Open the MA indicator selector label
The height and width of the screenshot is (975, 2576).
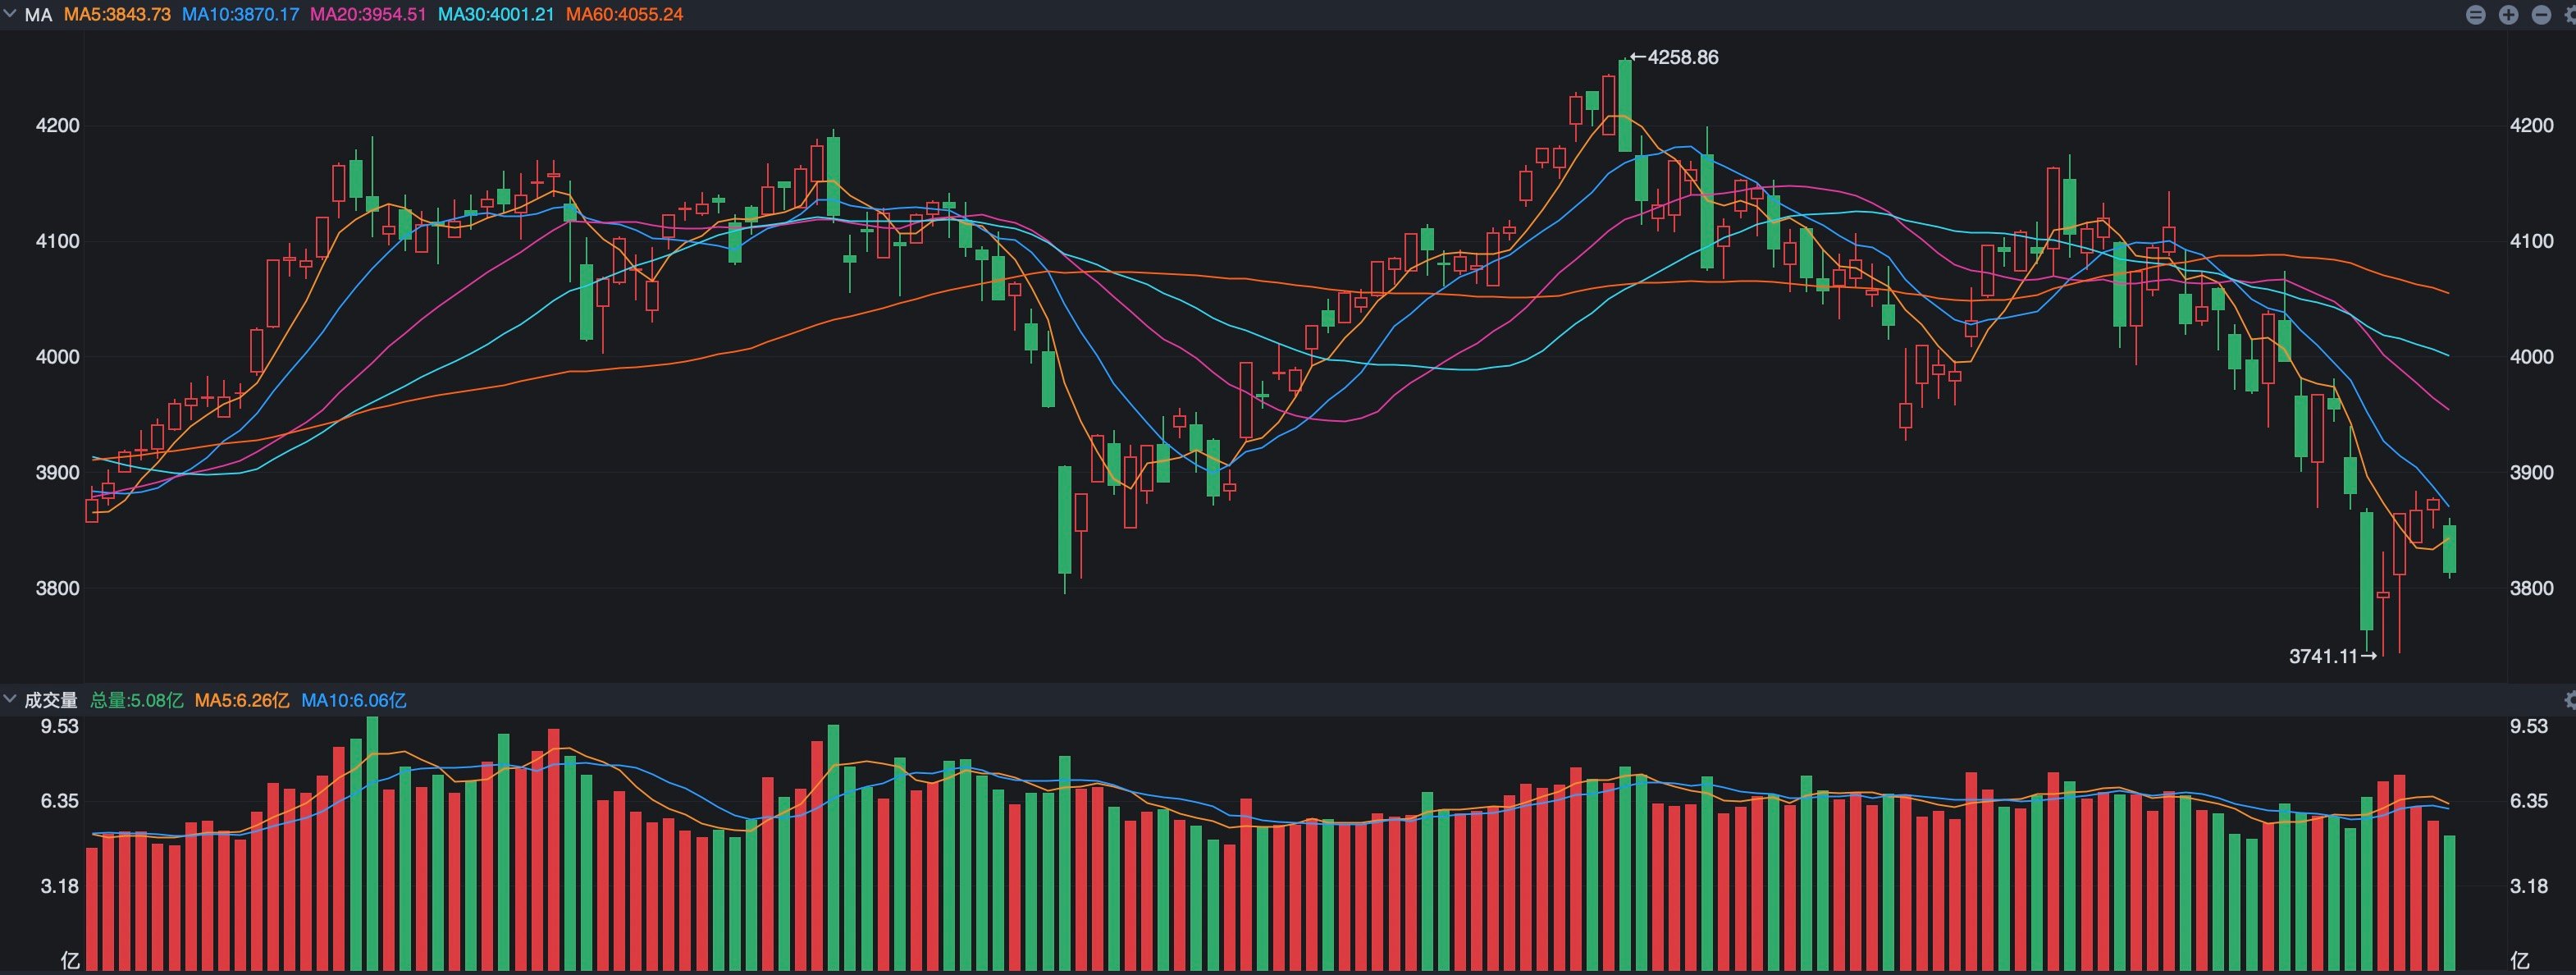click(x=38, y=15)
